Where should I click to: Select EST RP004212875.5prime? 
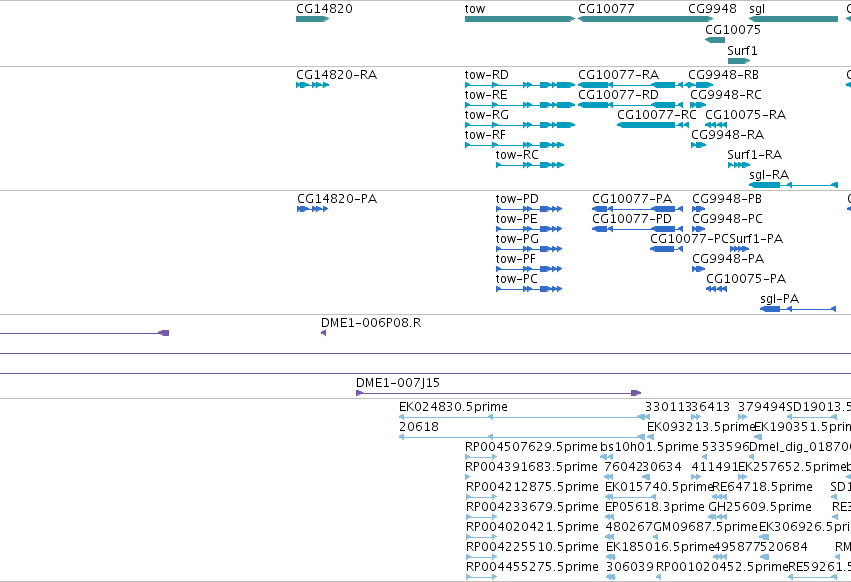click(481, 497)
